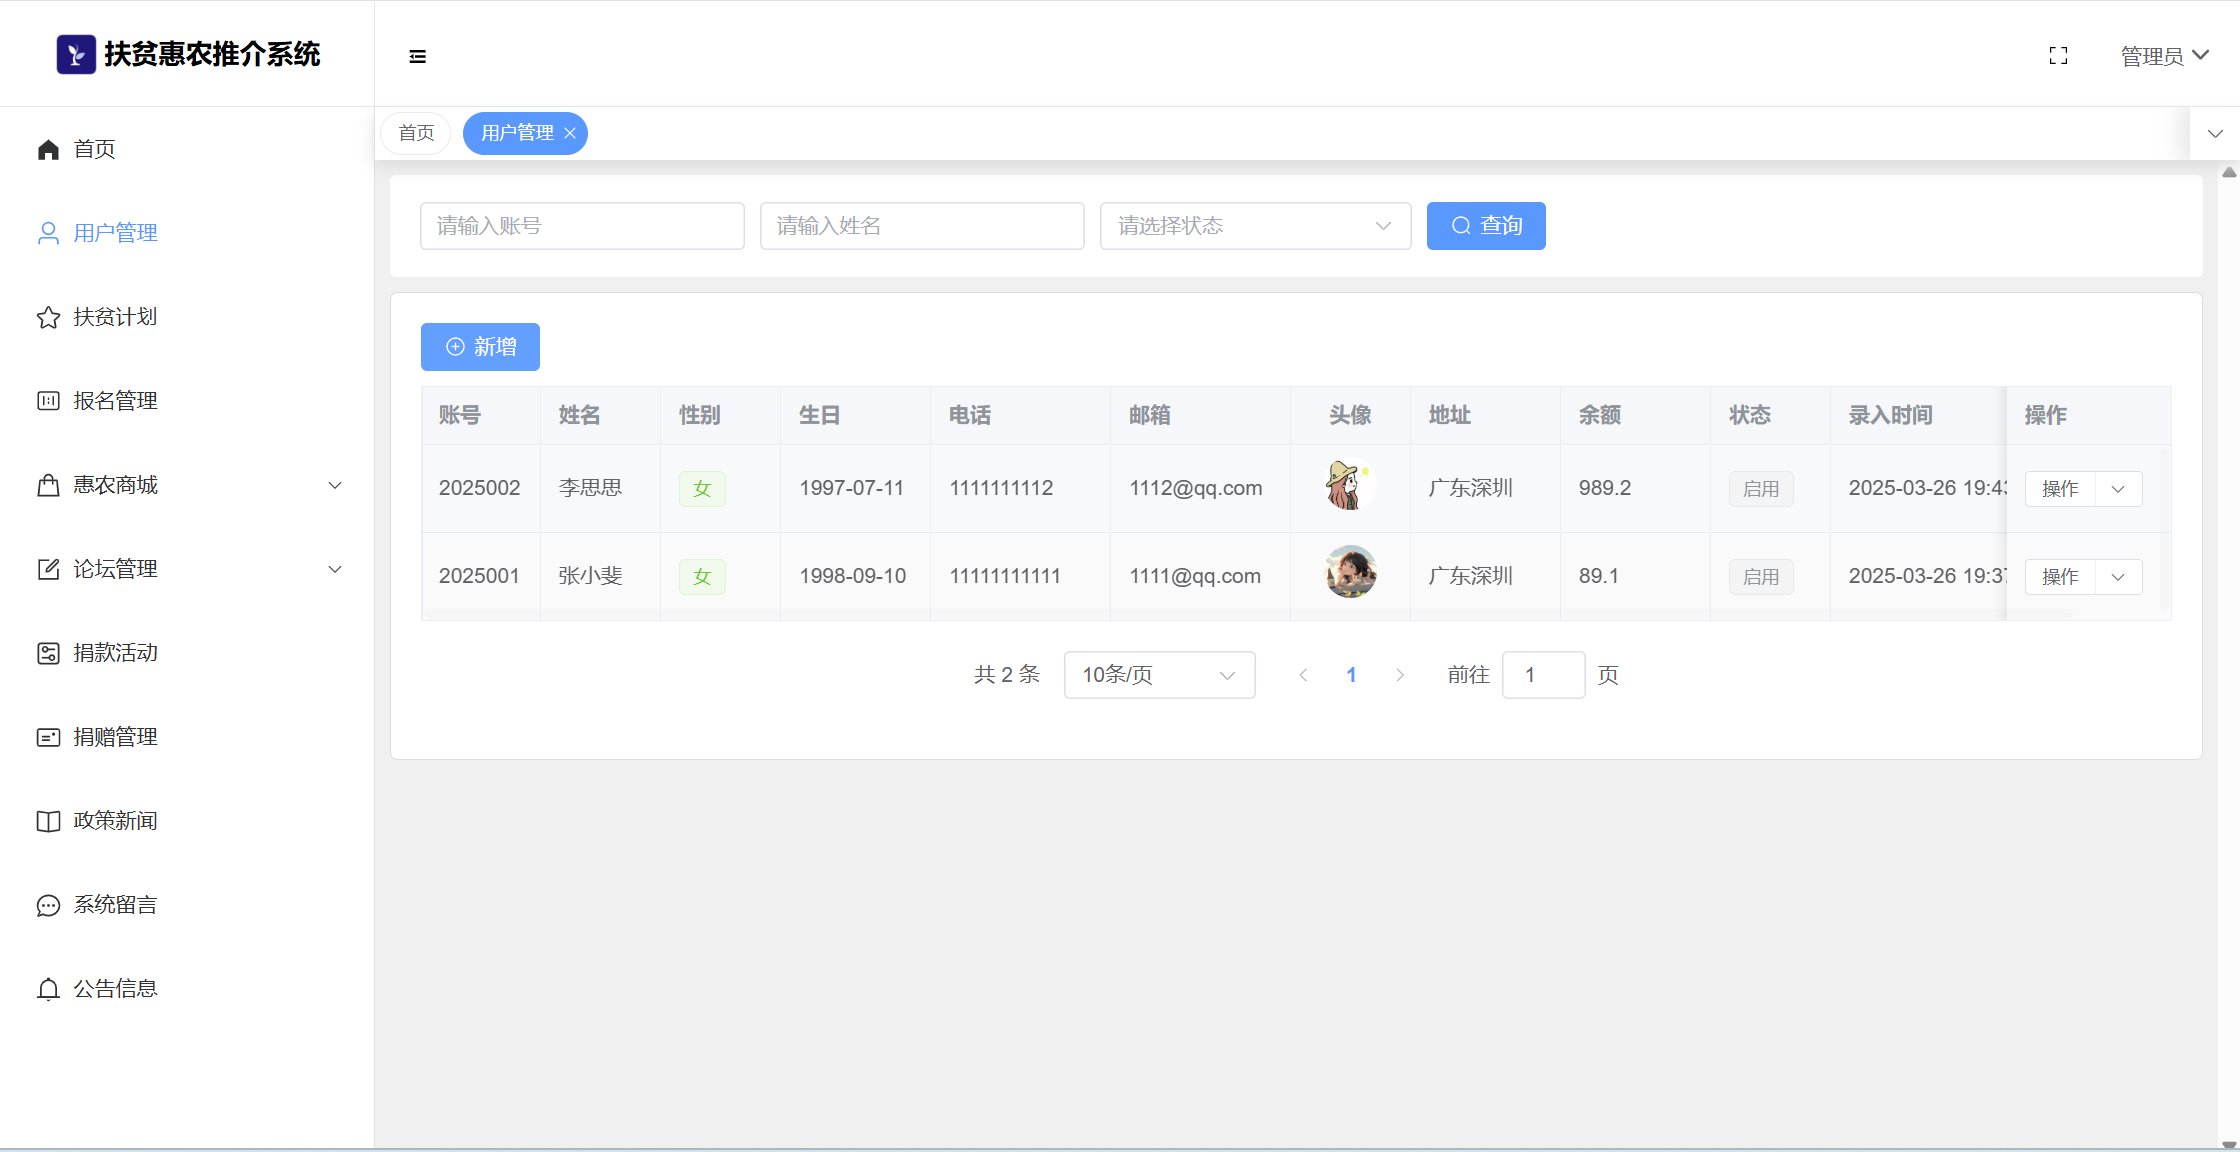
Task: Toggle fullscreen mode icon
Action: pyautogui.click(x=2058, y=56)
